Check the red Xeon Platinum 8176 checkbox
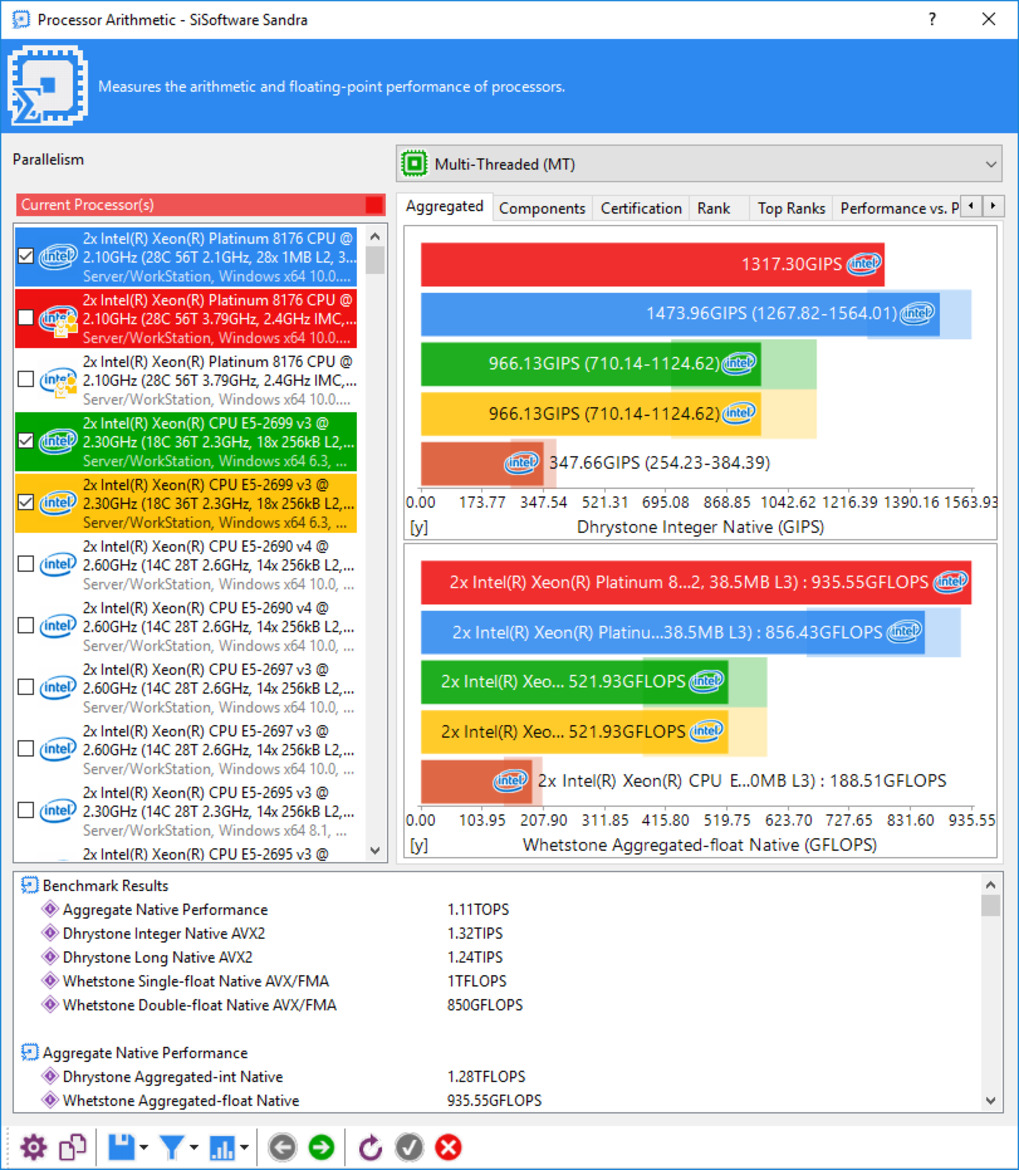The width and height of the screenshot is (1019, 1170). pos(26,318)
